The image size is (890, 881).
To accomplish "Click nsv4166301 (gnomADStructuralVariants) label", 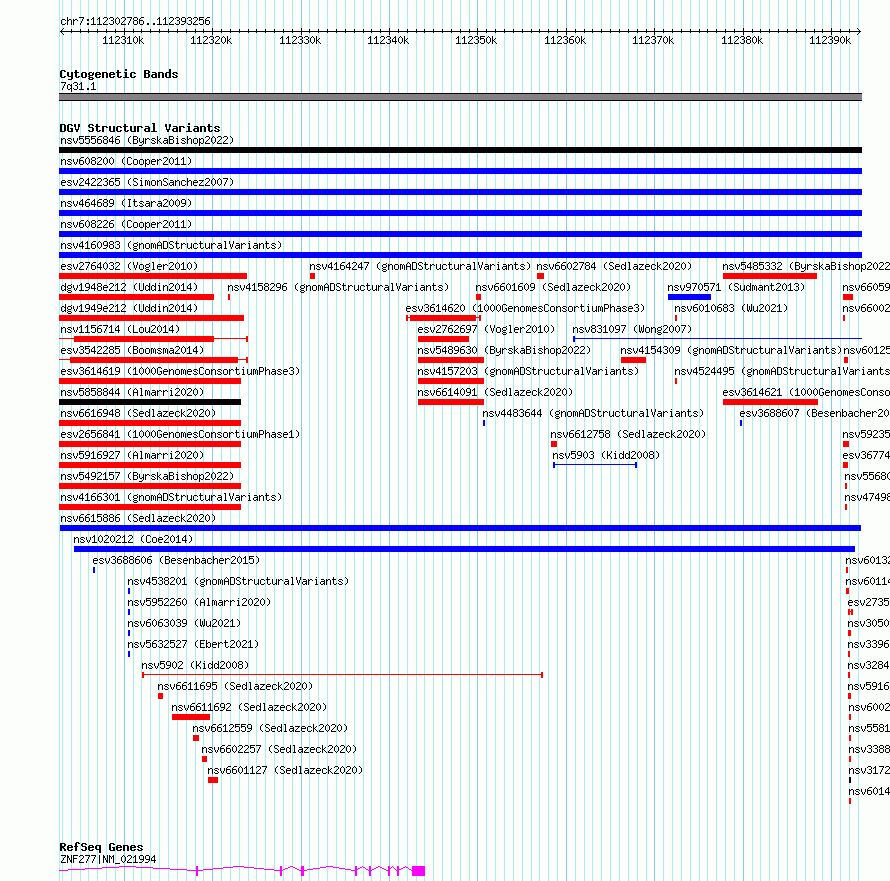I will (x=171, y=497).
